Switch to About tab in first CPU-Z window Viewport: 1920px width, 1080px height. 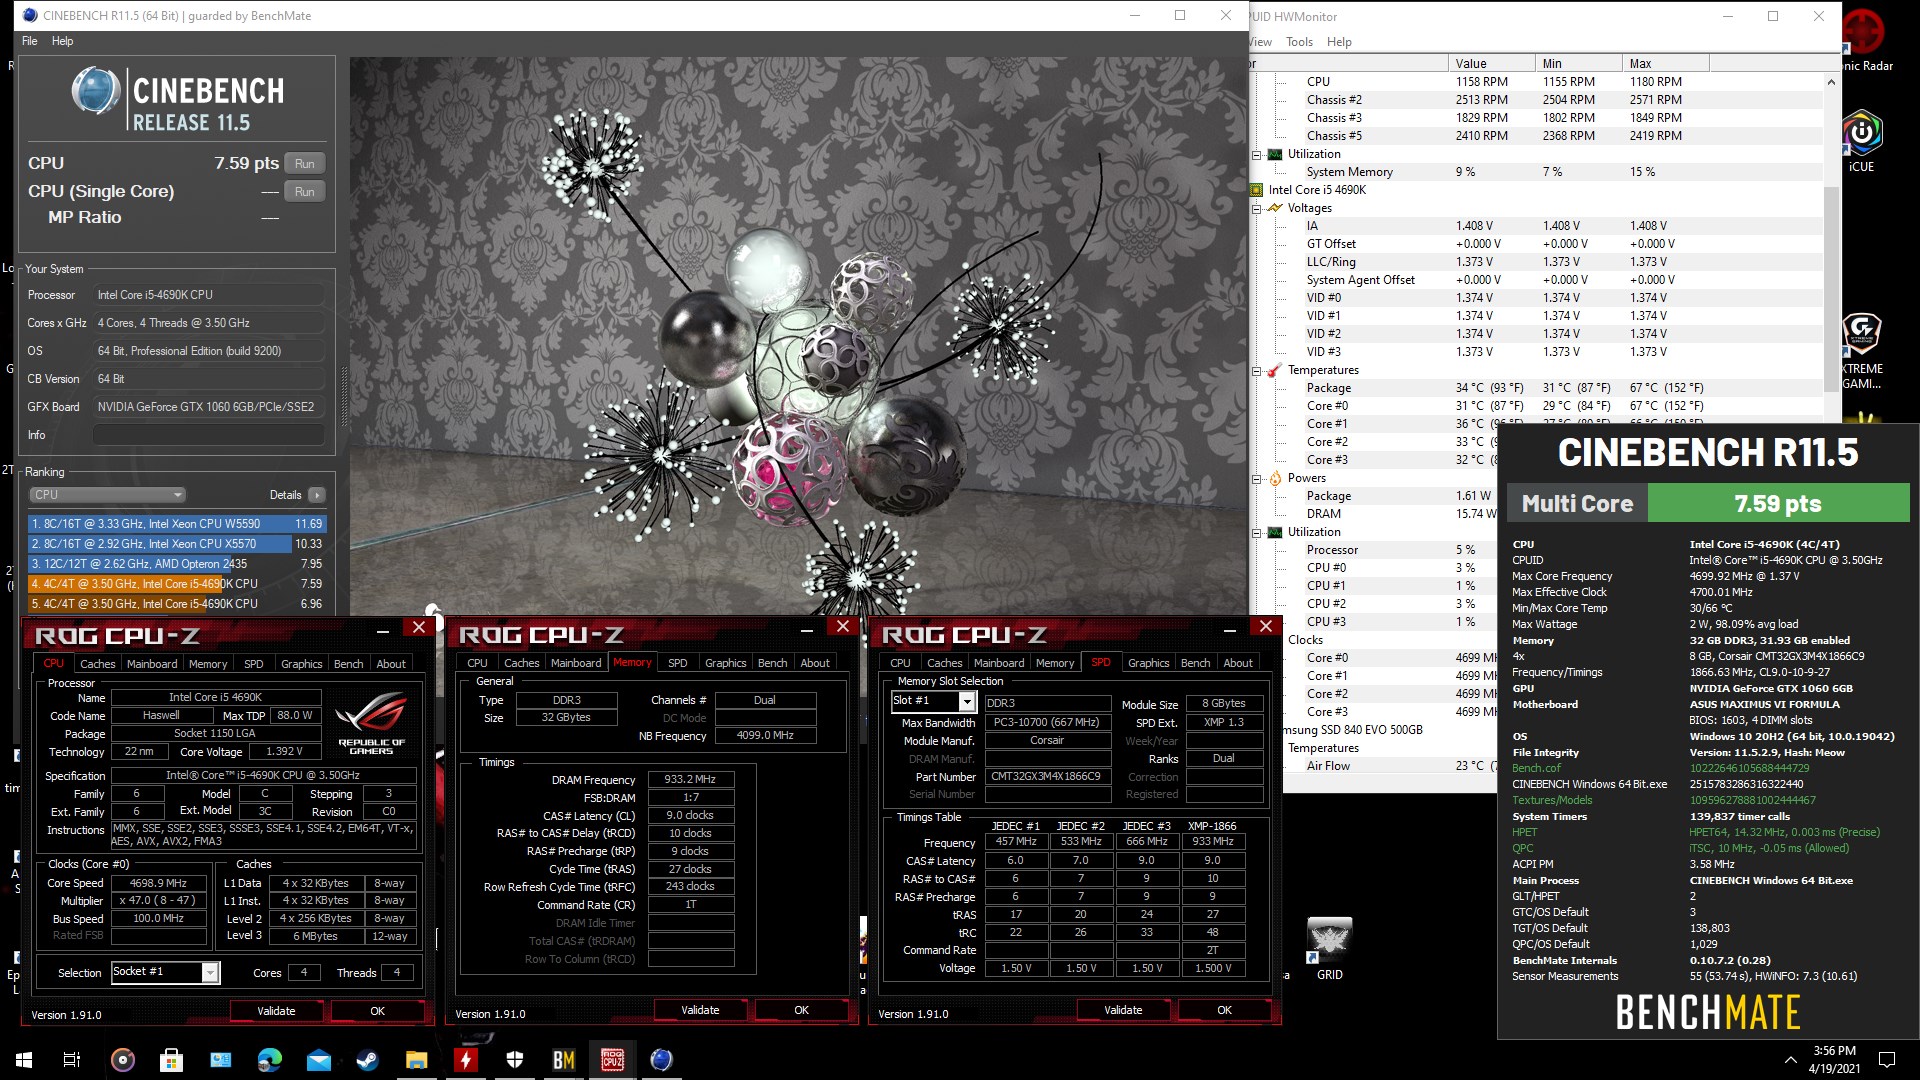(391, 664)
